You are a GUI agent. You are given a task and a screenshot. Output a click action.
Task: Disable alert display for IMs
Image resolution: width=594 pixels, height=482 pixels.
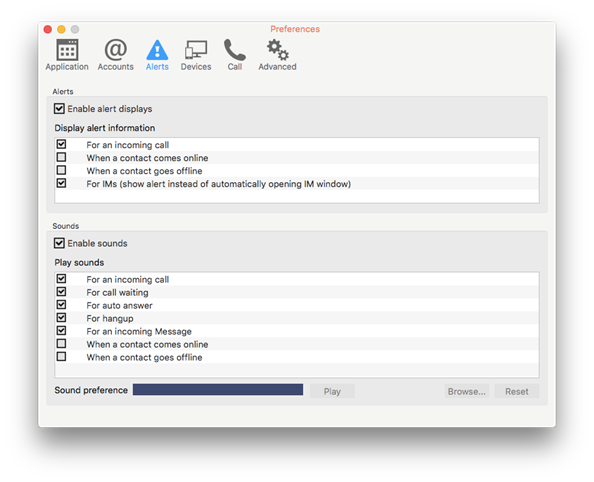[x=61, y=183]
